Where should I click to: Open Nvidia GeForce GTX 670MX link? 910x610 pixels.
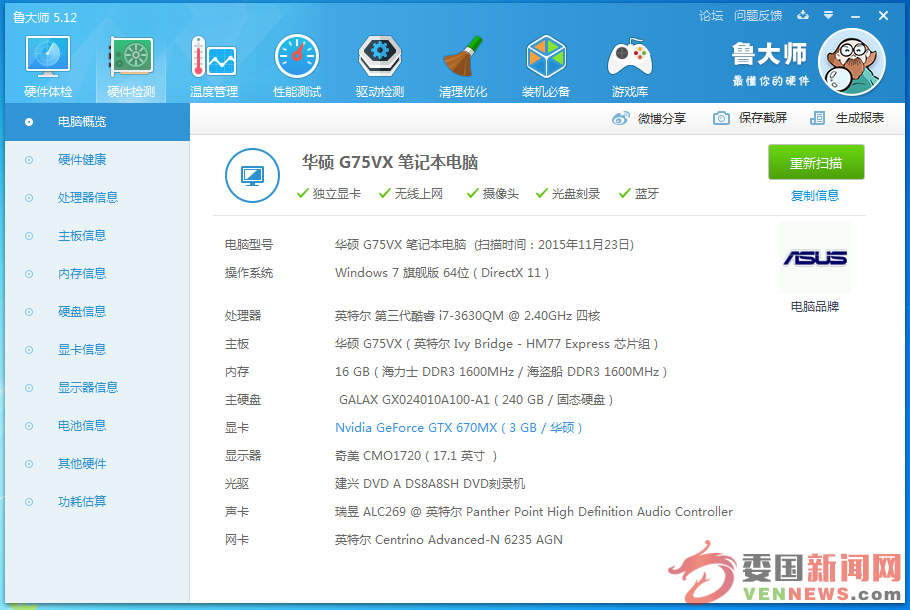pyautogui.click(x=458, y=428)
